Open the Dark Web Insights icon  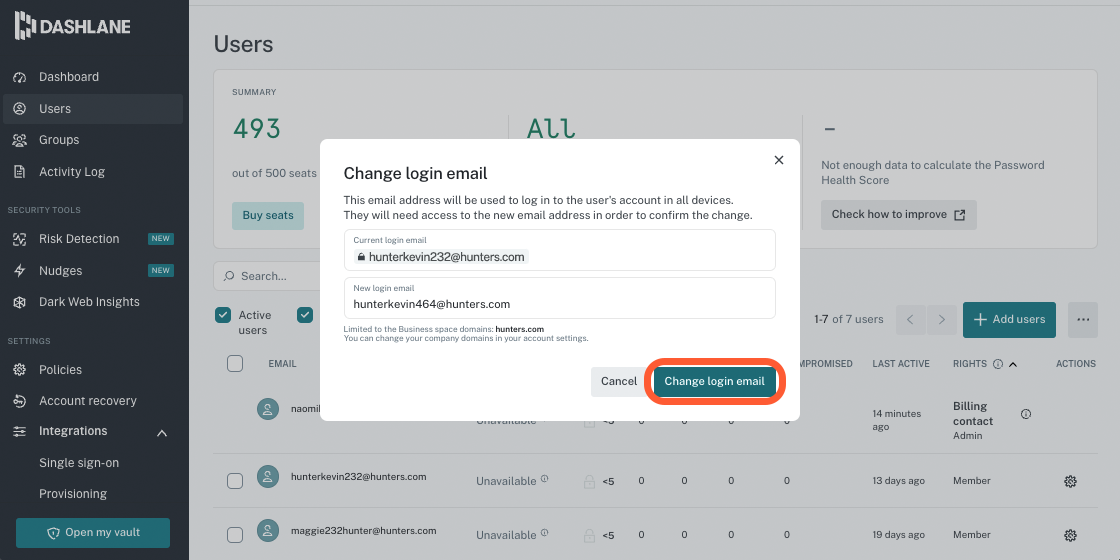pos(20,302)
